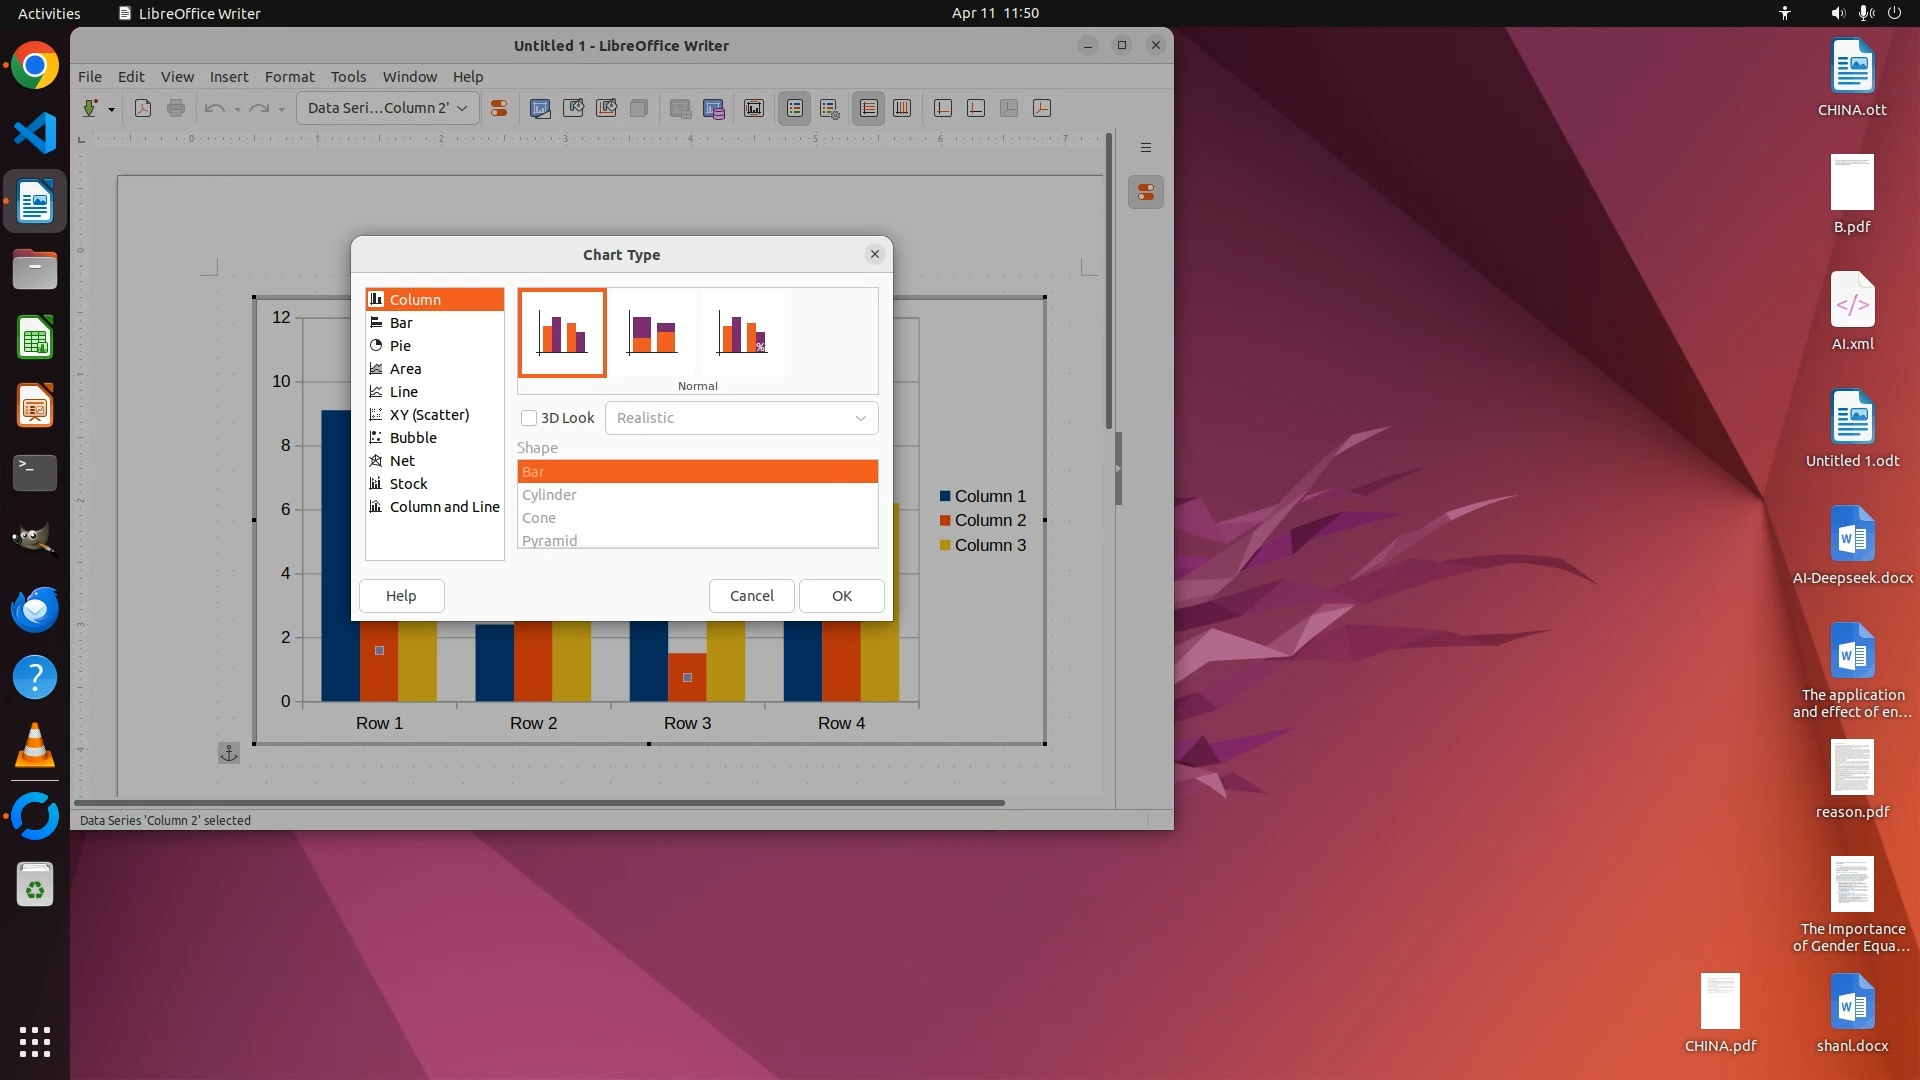Click the Column 2 orange legend swatch
1920x1080 pixels.
click(x=945, y=521)
